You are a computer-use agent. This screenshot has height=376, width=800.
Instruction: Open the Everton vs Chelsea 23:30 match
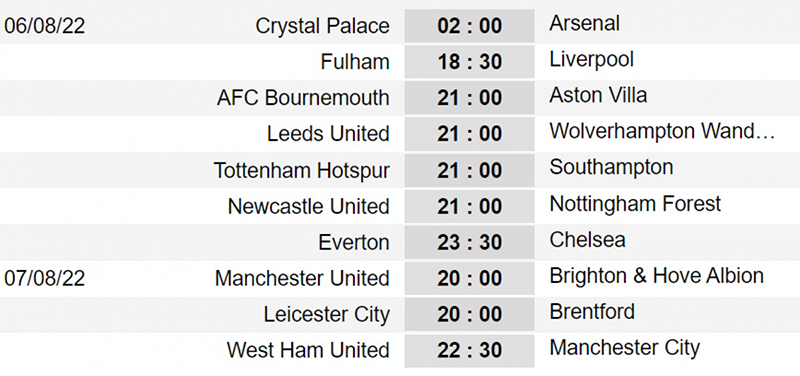pyautogui.click(x=469, y=242)
